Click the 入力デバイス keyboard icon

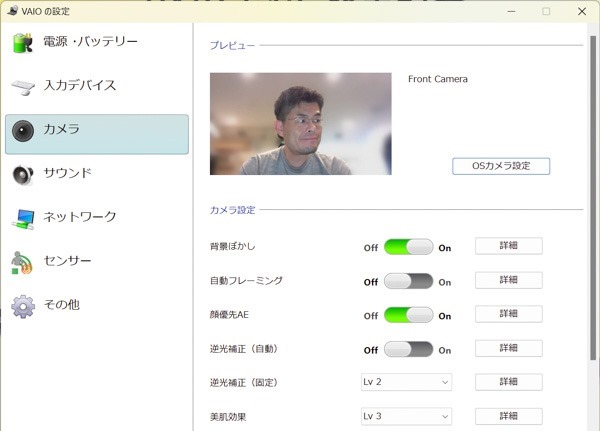[23, 87]
